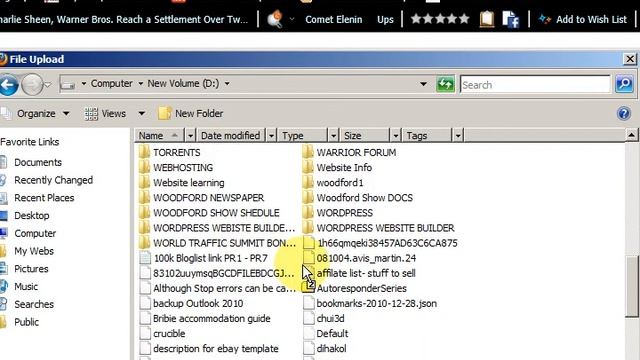
Task: Select description for ebay template file
Action: (x=209, y=349)
